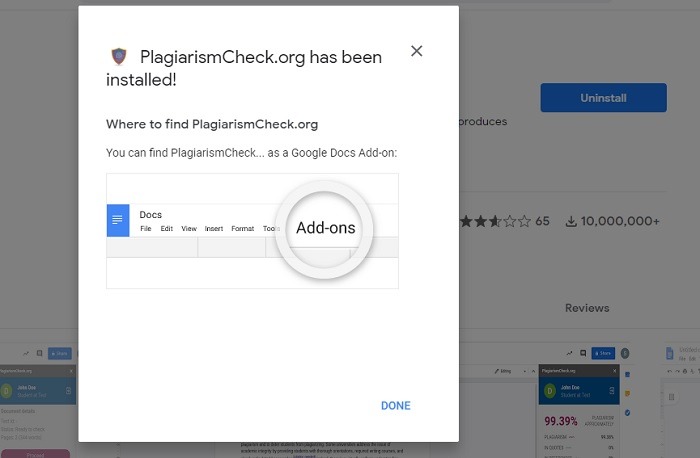The image size is (700, 458).
Task: Click the 10,000,000+ downloads text
Action: tap(620, 221)
